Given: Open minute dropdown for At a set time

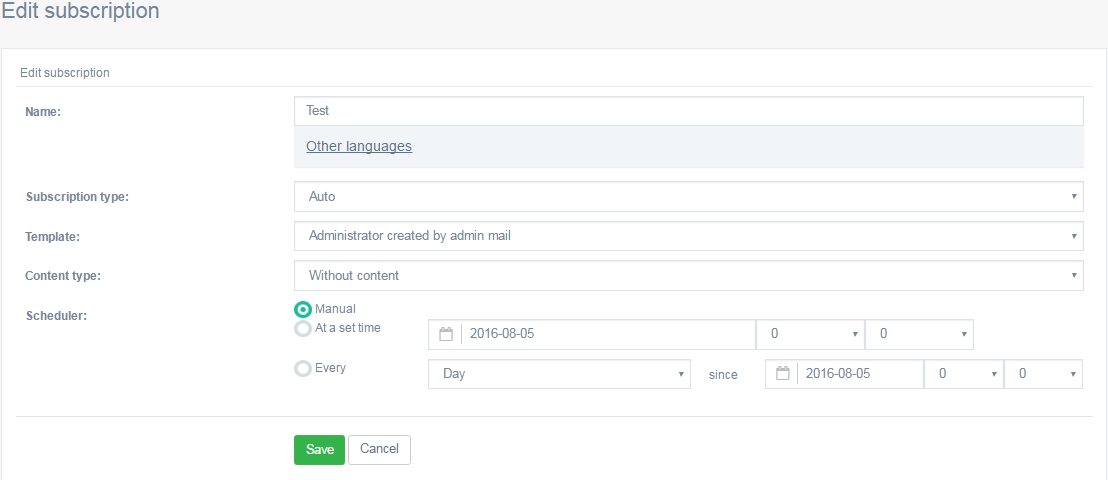Looking at the screenshot, I should (919, 334).
